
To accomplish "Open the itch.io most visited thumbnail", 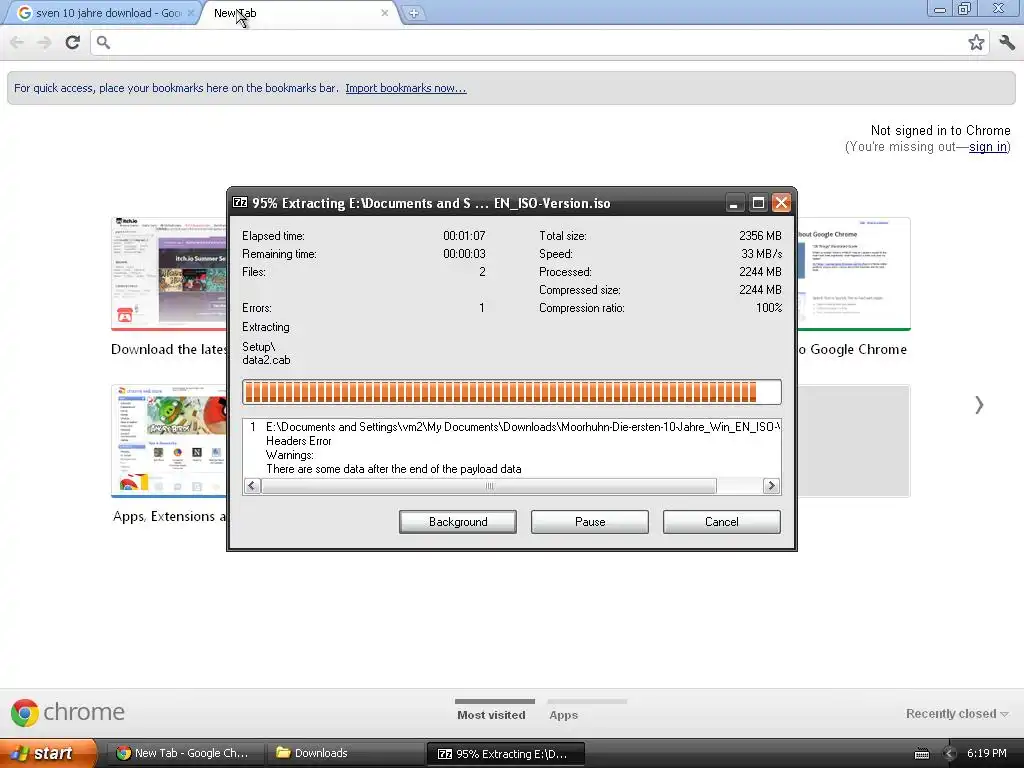I will point(168,274).
